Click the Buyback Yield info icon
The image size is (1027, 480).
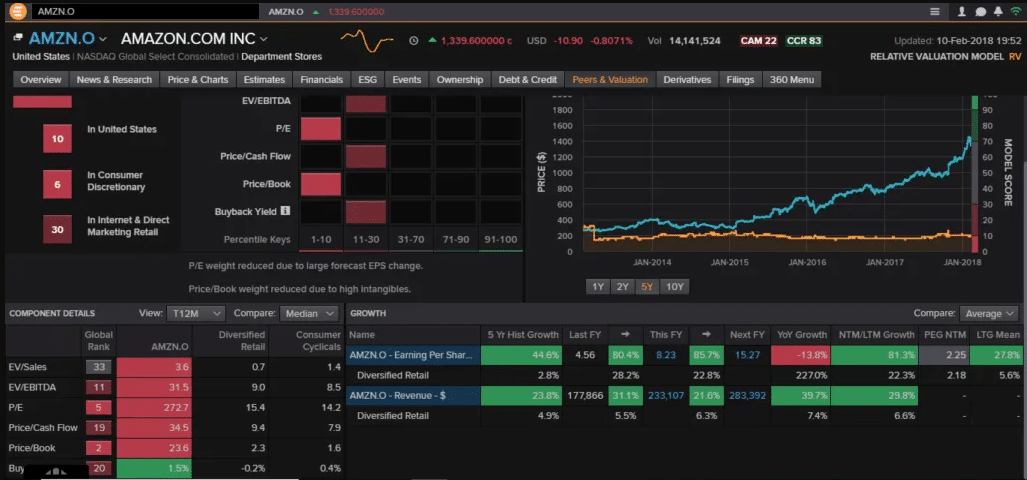tap(285, 211)
